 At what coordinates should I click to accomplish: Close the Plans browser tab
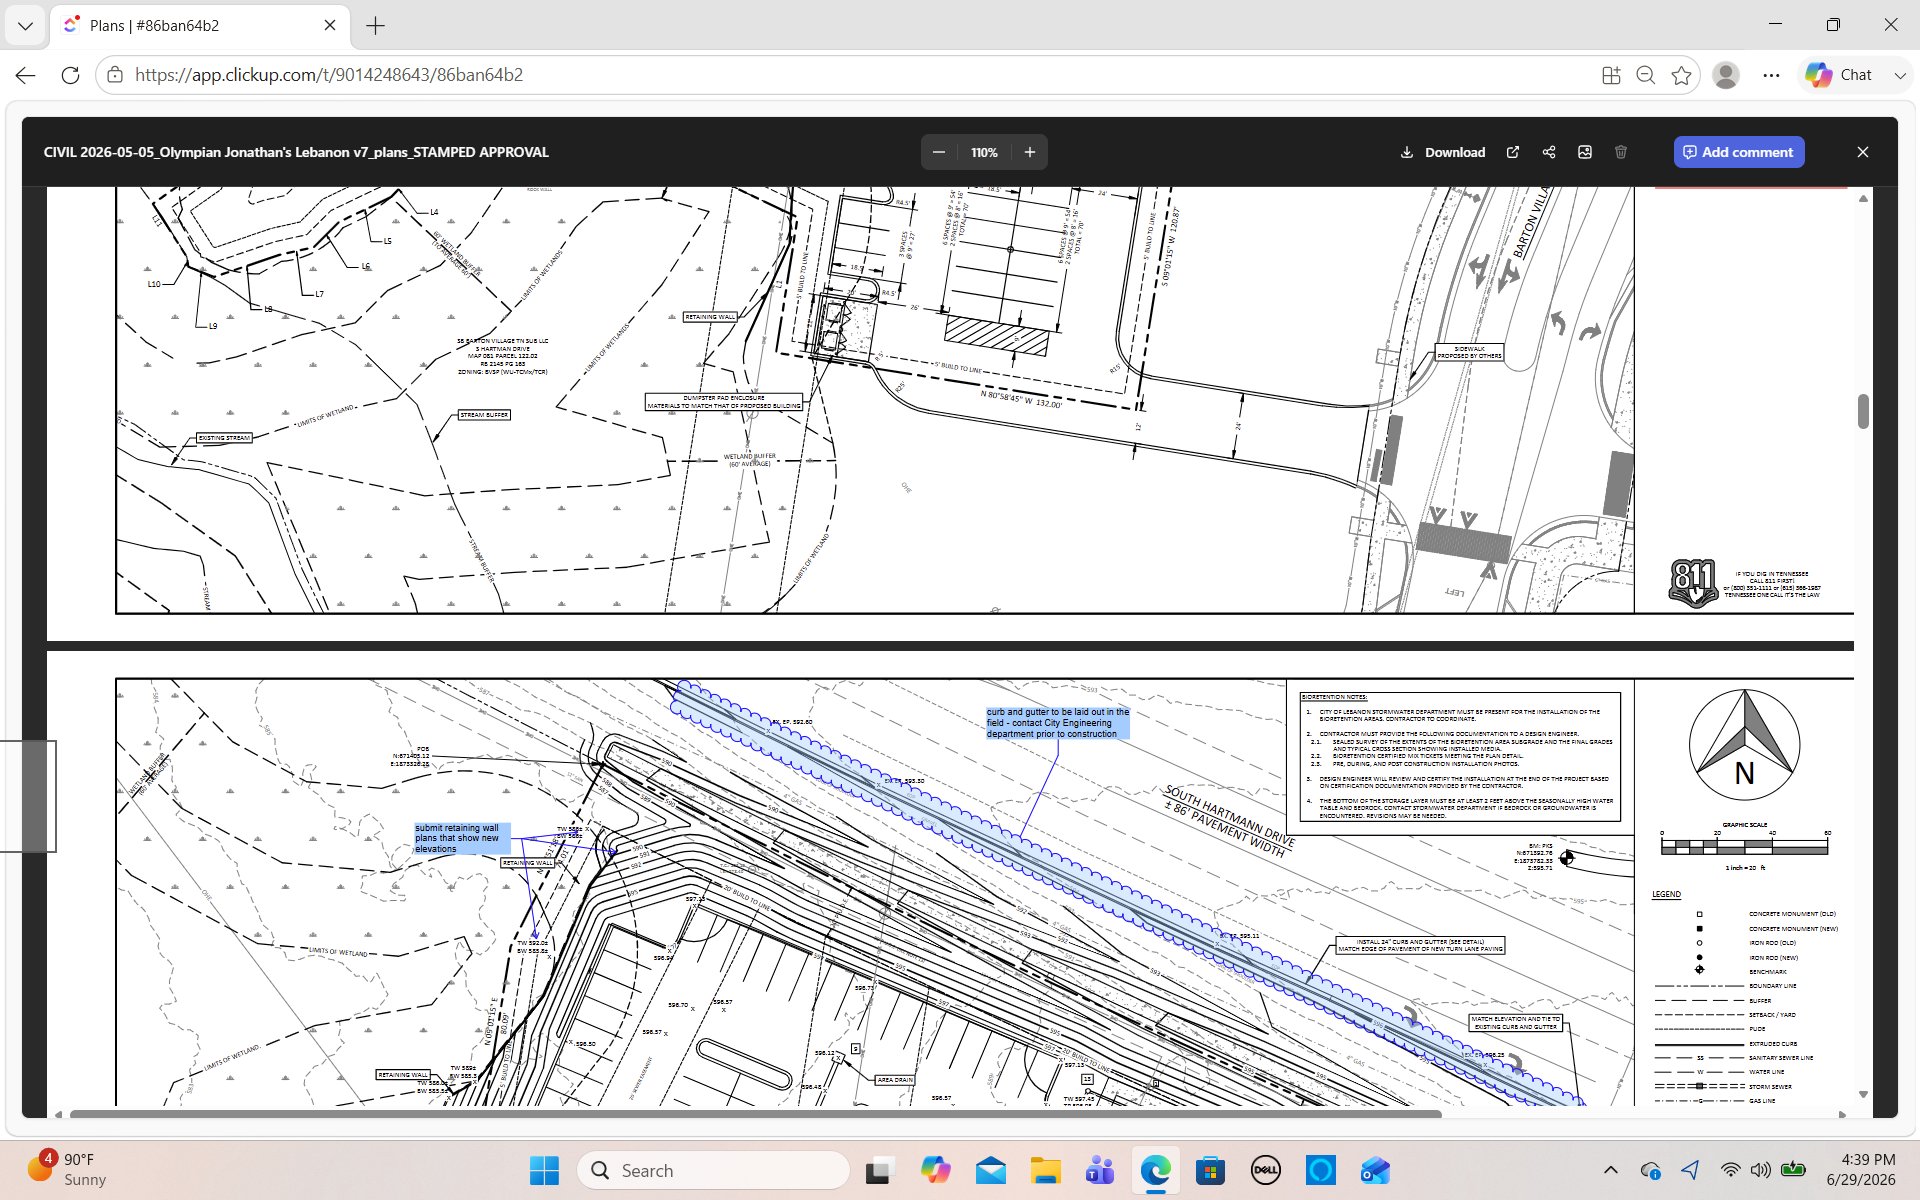(x=330, y=25)
